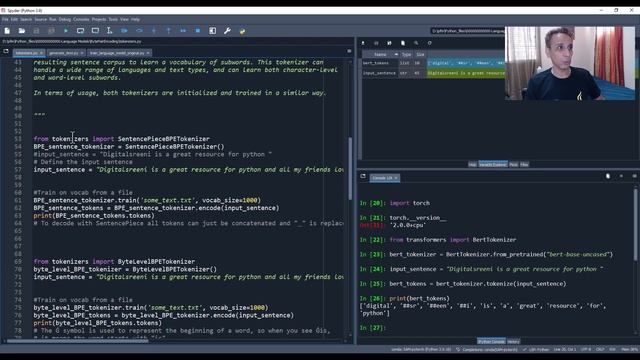Open the Edit menu

[14, 19]
